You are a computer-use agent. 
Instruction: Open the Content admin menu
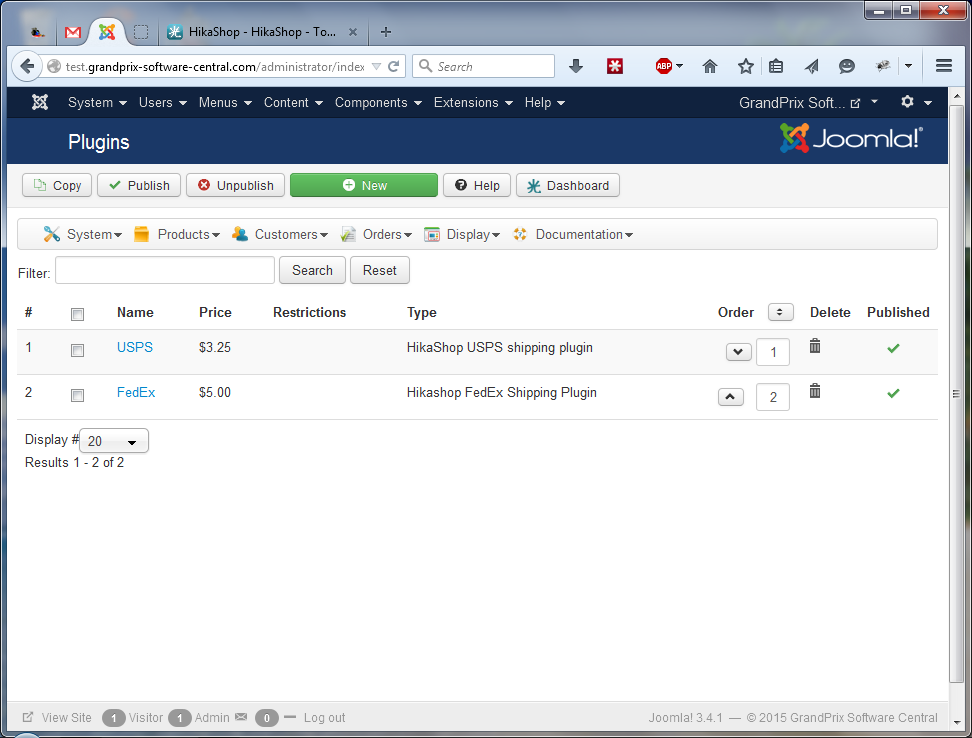coord(293,102)
